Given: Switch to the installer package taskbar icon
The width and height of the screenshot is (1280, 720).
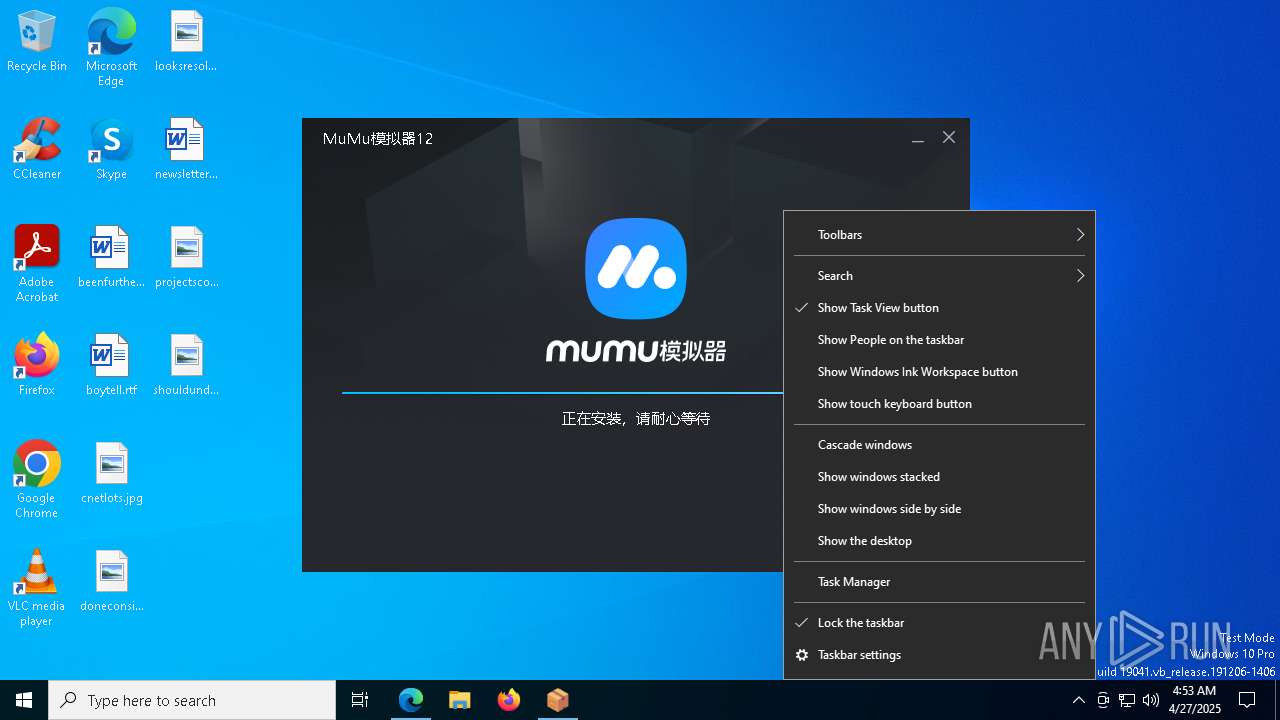Looking at the screenshot, I should [558, 700].
